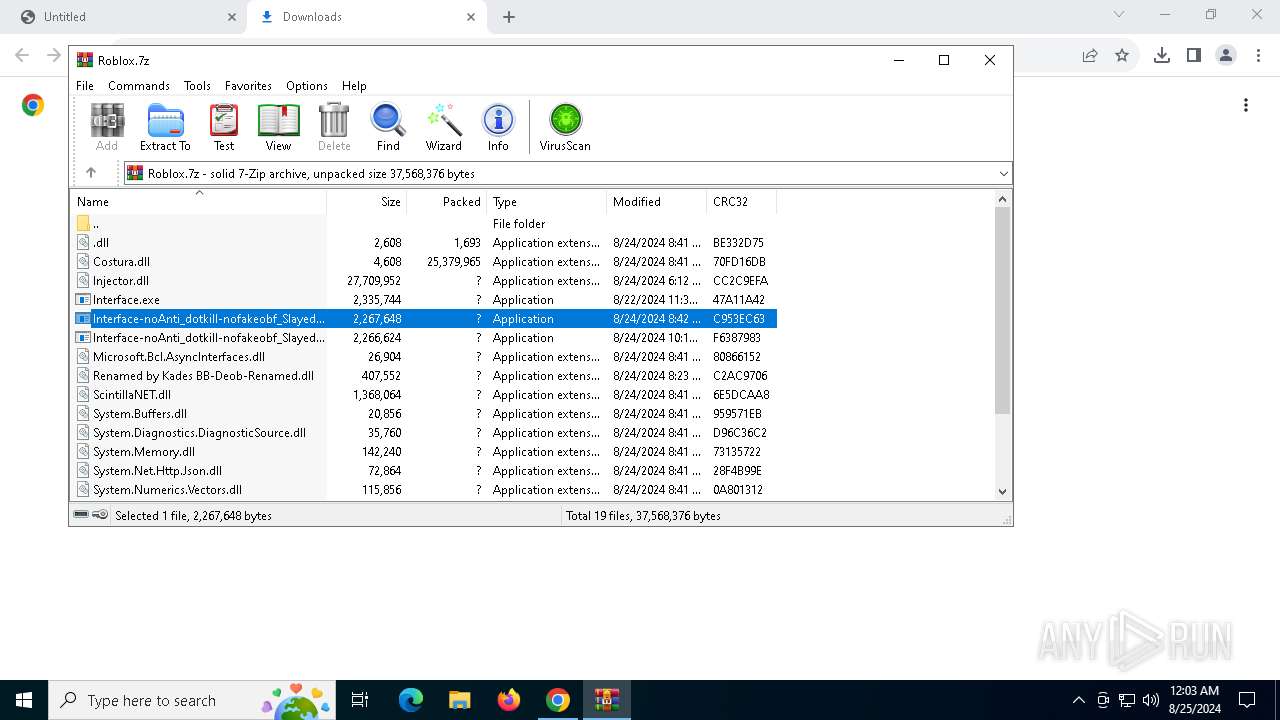Run the Test archive tool
The image size is (1280, 720).
224,127
